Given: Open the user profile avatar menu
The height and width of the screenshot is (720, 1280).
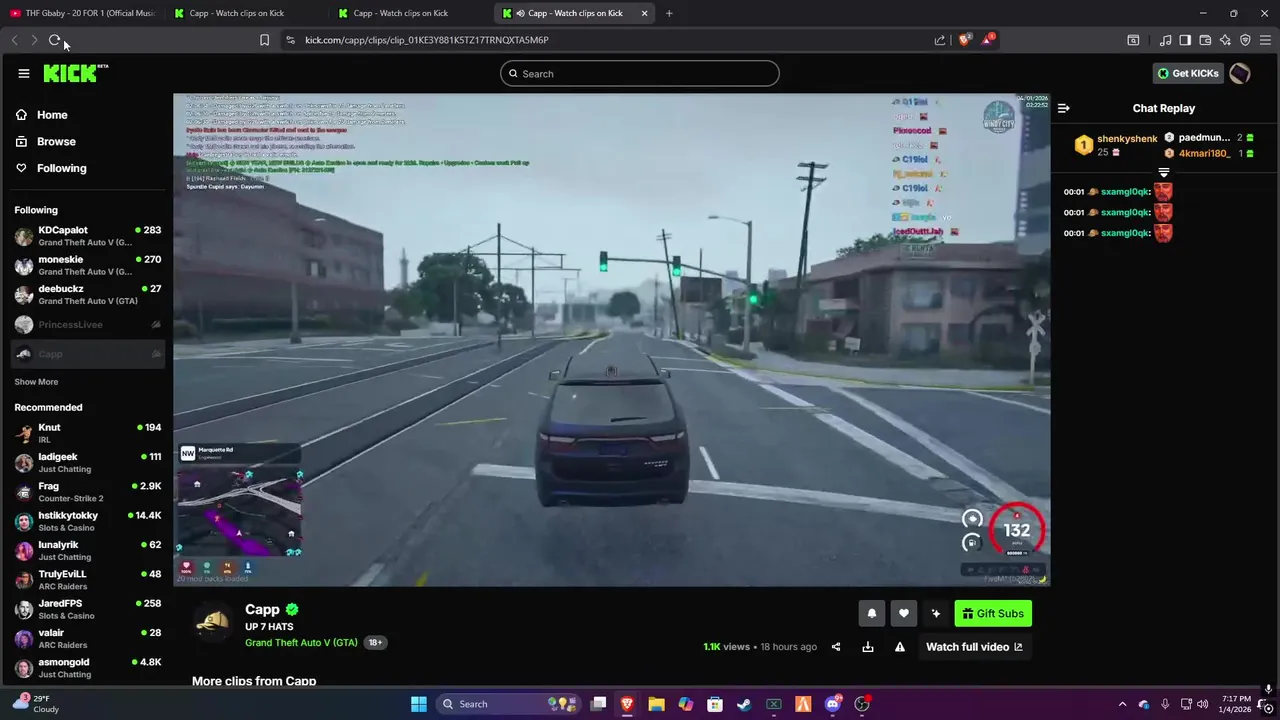Looking at the screenshot, I should click(x=1240, y=73).
